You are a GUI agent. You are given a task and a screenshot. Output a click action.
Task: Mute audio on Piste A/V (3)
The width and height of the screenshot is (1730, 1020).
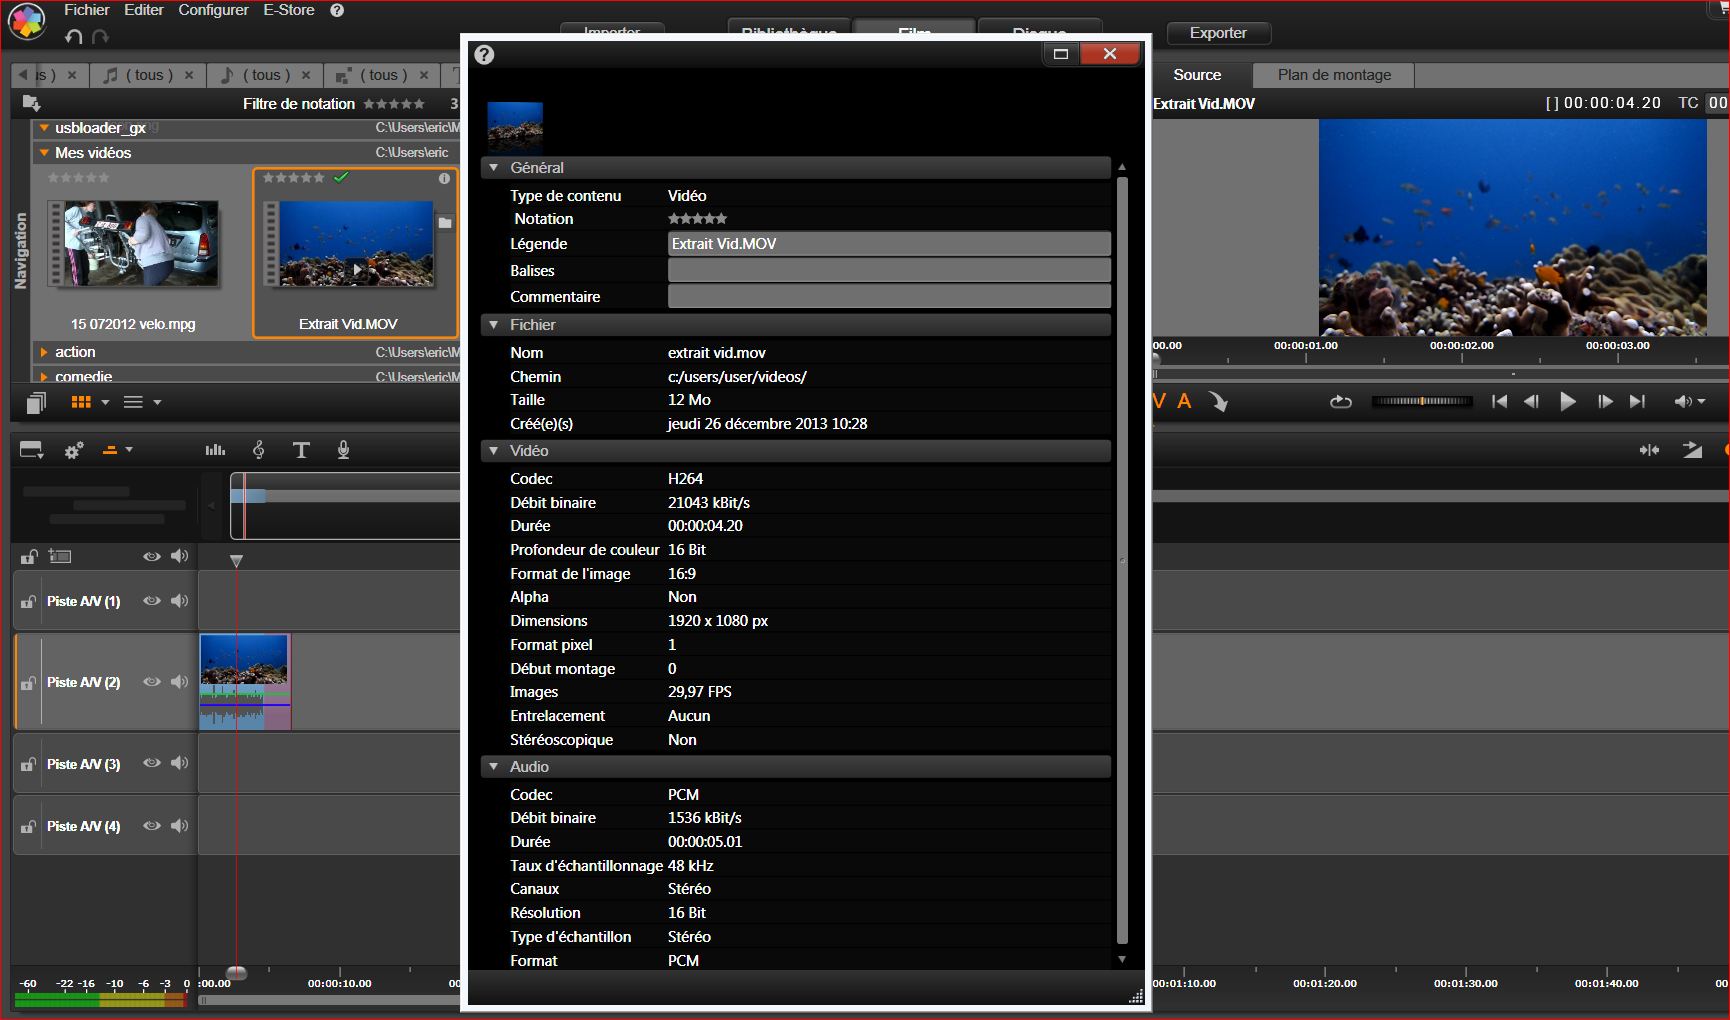(x=179, y=763)
